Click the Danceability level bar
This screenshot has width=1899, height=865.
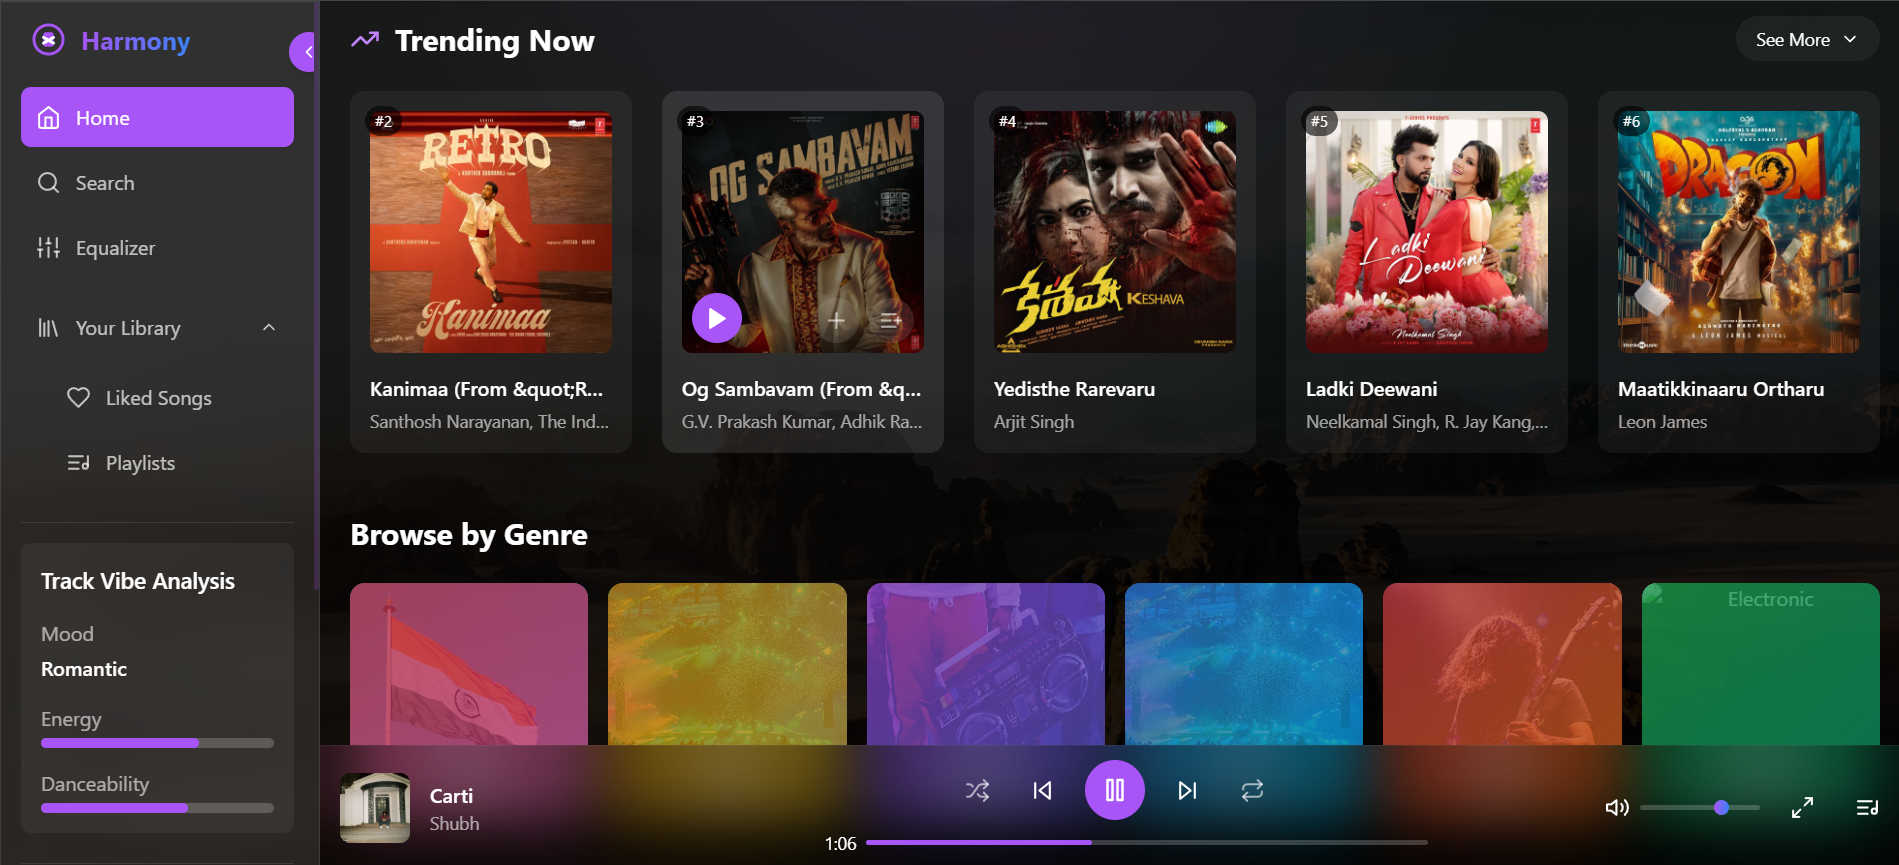click(x=157, y=808)
